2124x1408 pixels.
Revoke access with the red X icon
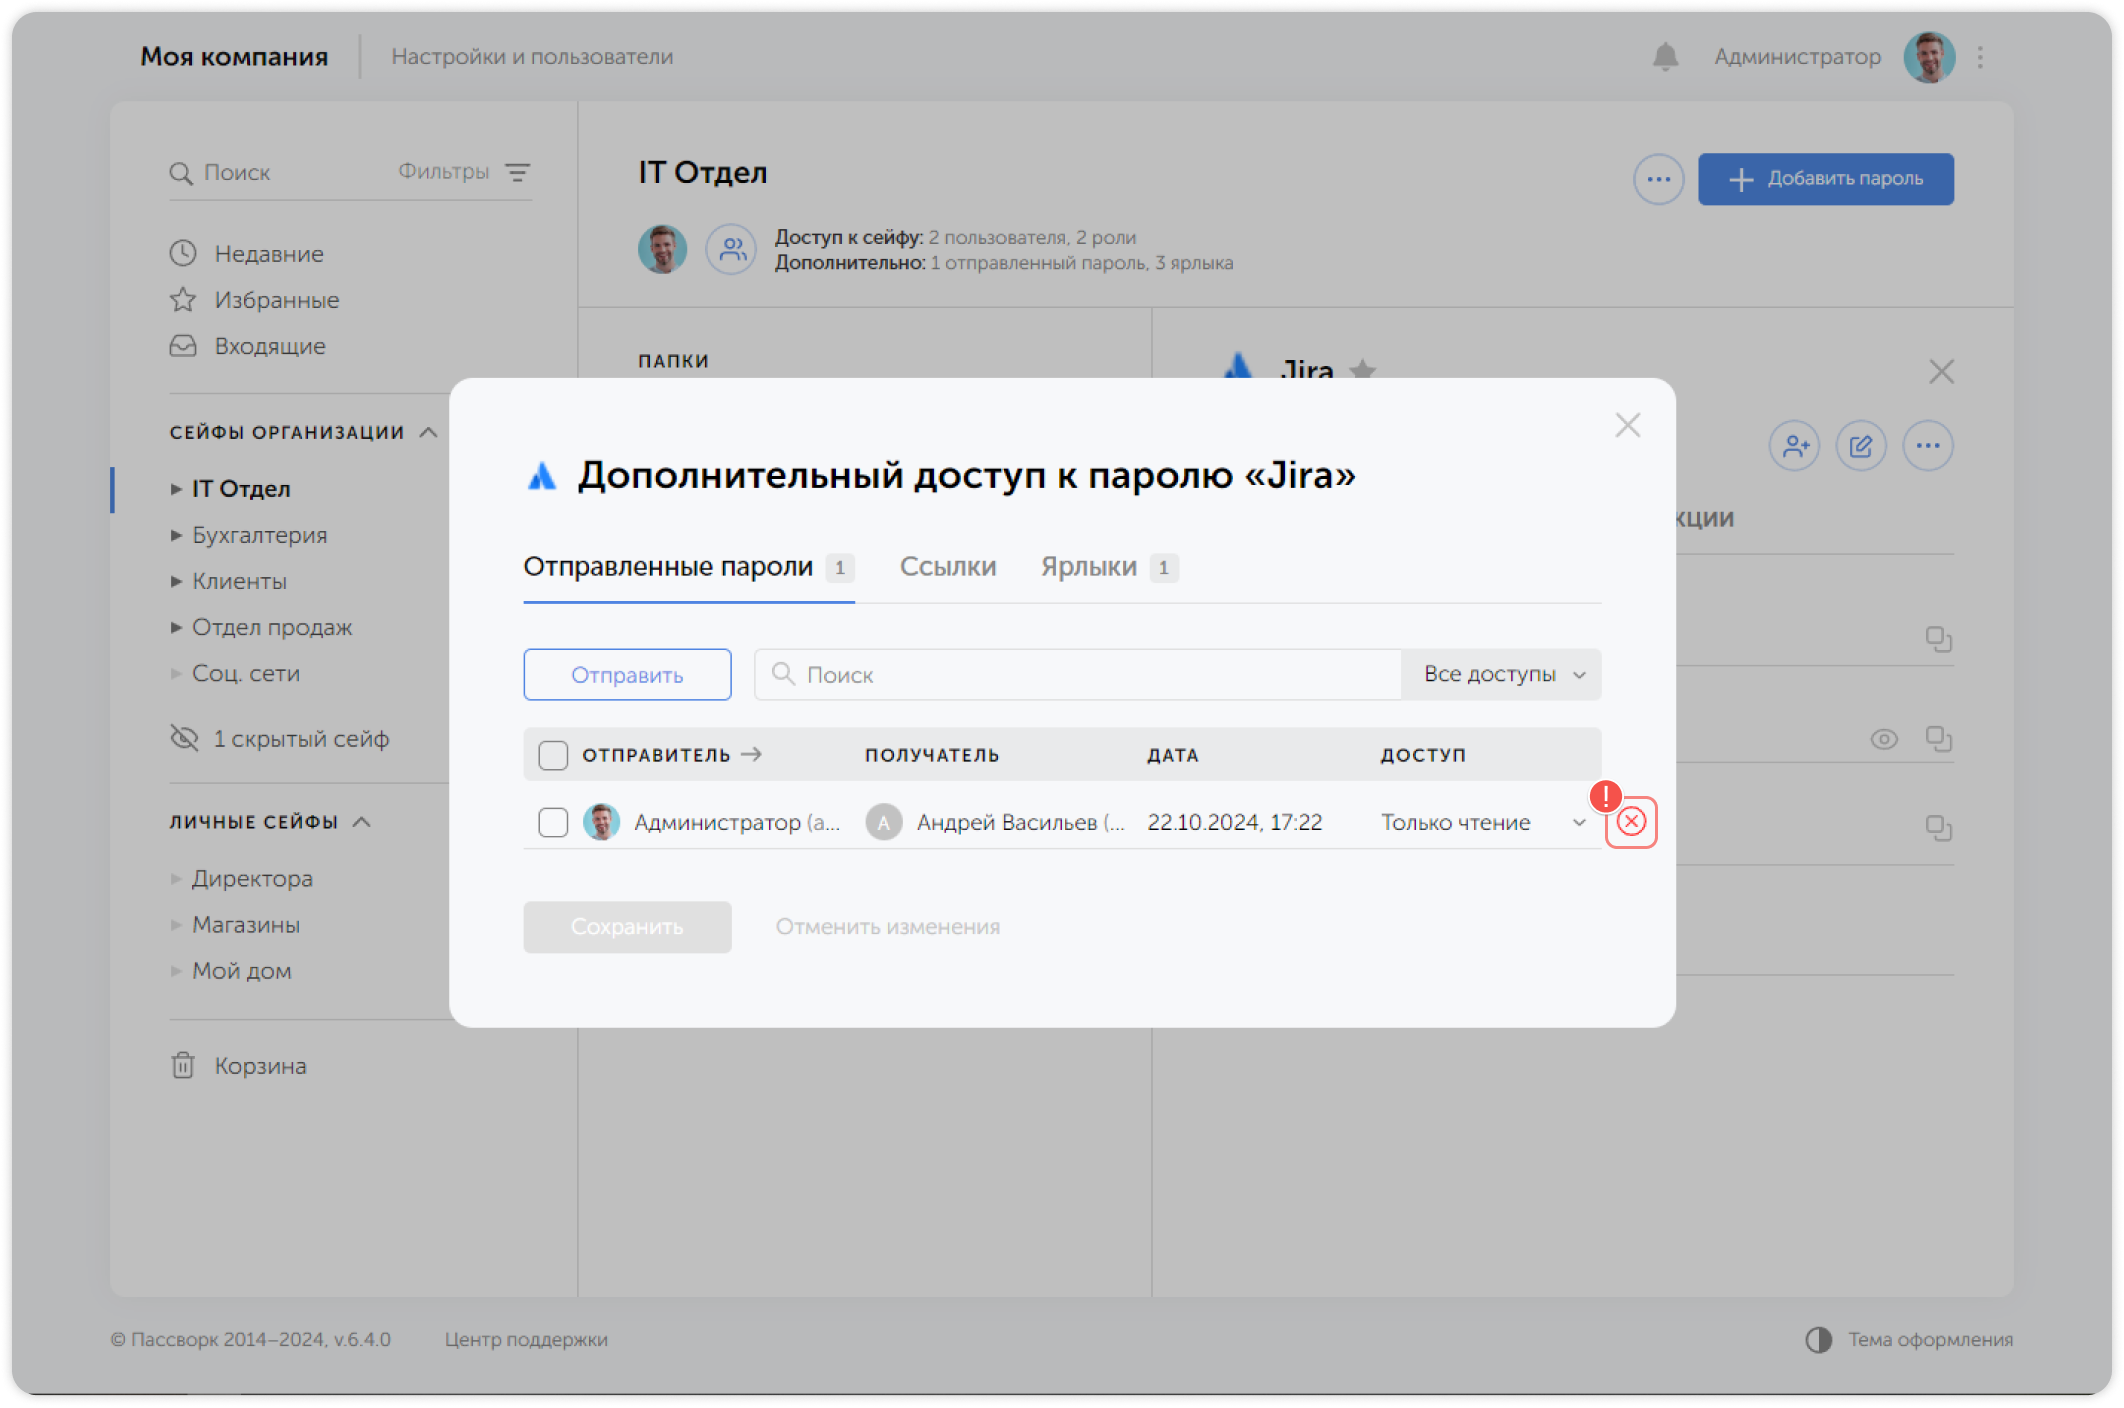1631,822
